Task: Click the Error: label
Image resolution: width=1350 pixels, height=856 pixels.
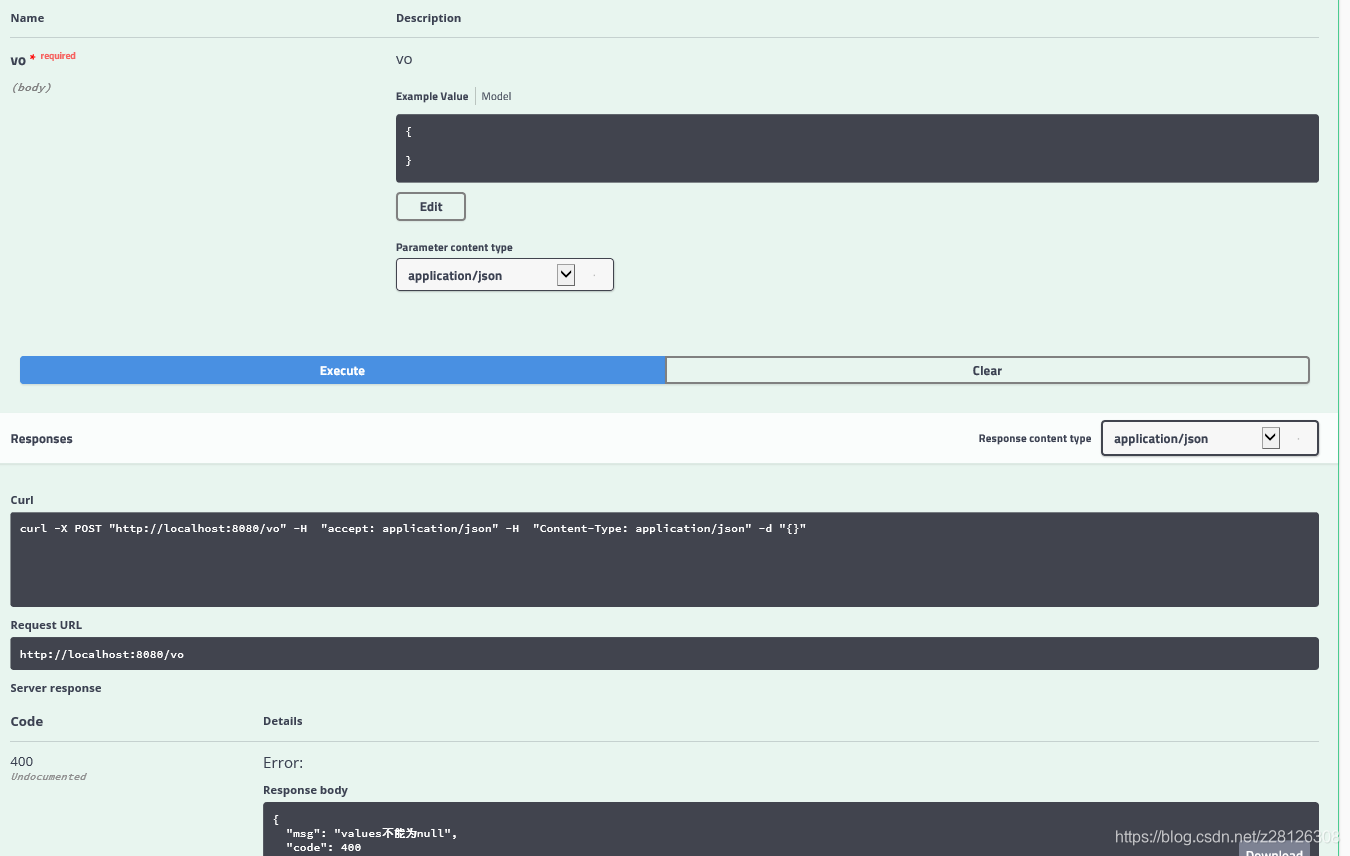Action: [x=283, y=762]
